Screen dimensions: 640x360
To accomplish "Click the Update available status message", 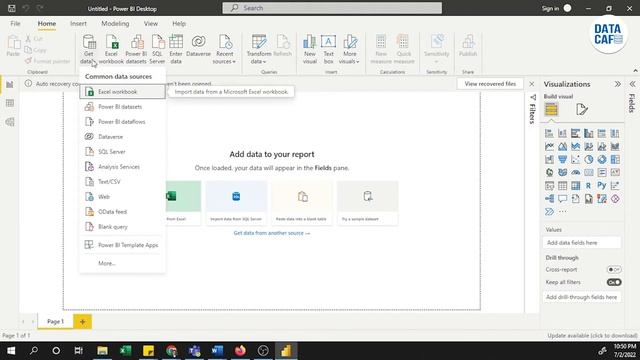I will pyautogui.click(x=592, y=336).
